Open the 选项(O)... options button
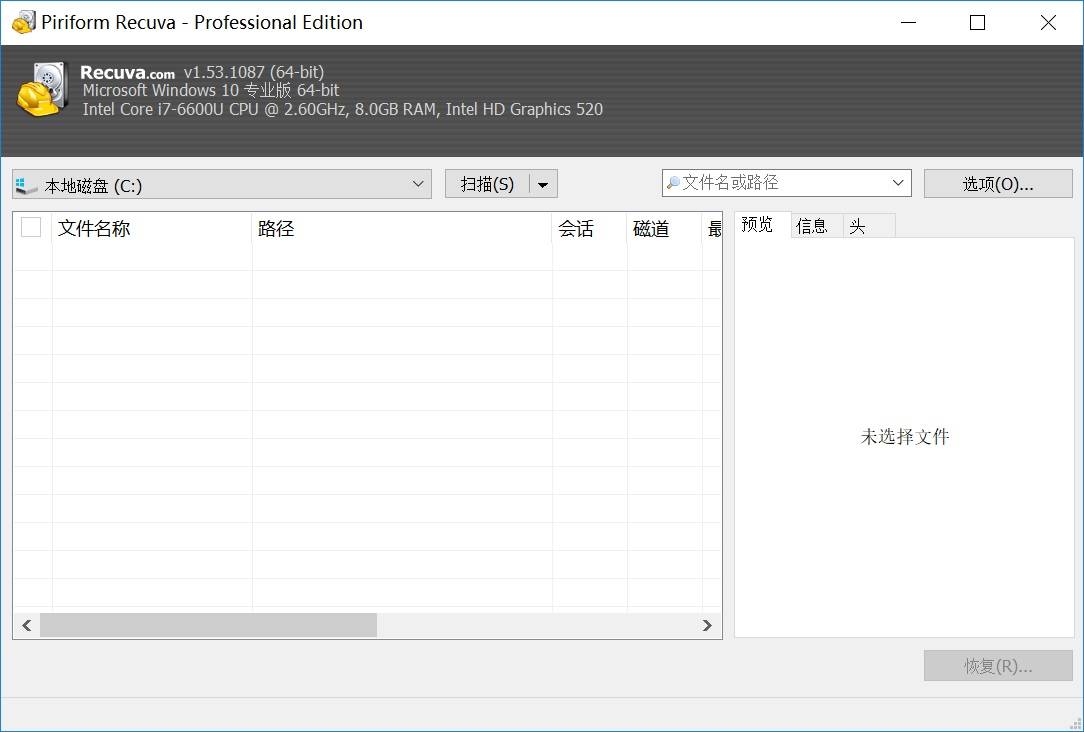The height and width of the screenshot is (732, 1084). coord(997,183)
